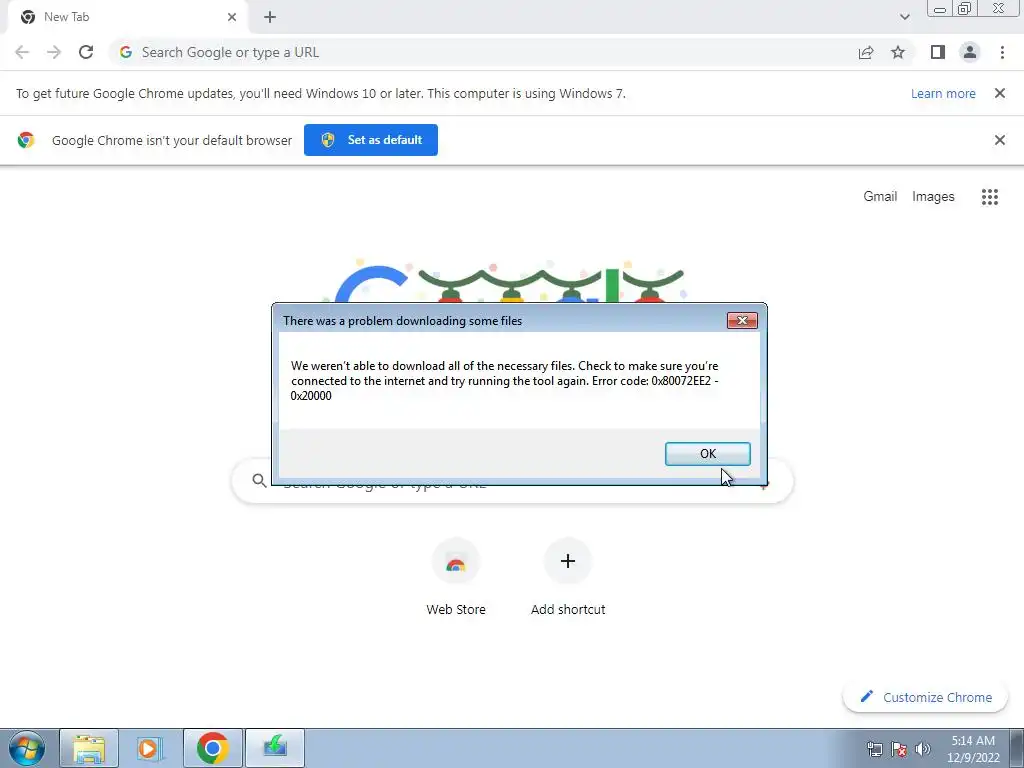Click the error code text 0x20000
Image resolution: width=1024 pixels, height=768 pixels.
click(x=311, y=396)
